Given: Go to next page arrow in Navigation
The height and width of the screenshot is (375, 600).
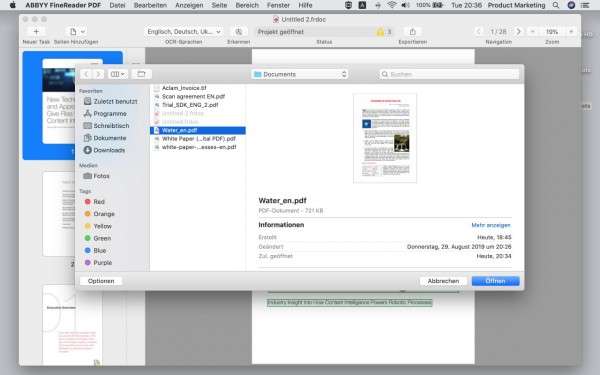Looking at the screenshot, I should coord(518,31).
